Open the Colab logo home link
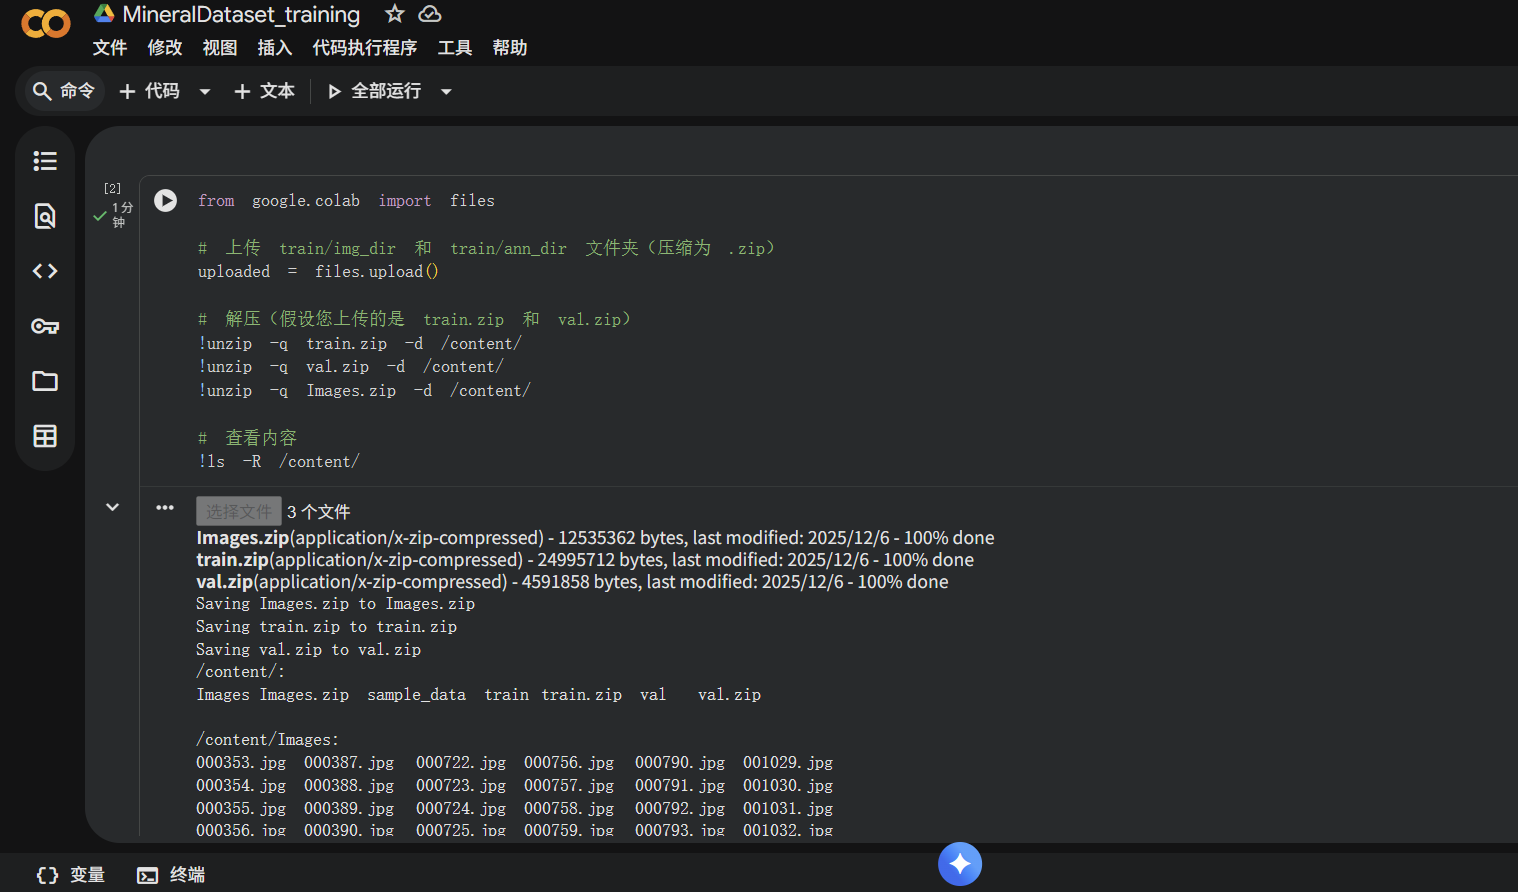The image size is (1518, 892). pyautogui.click(x=46, y=23)
